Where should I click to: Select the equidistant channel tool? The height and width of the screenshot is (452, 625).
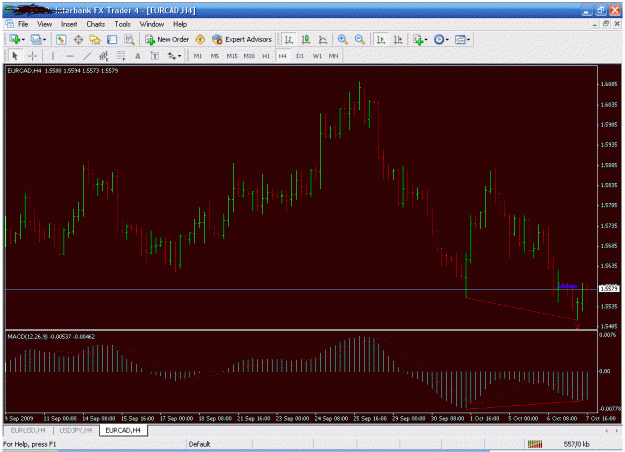pos(104,56)
